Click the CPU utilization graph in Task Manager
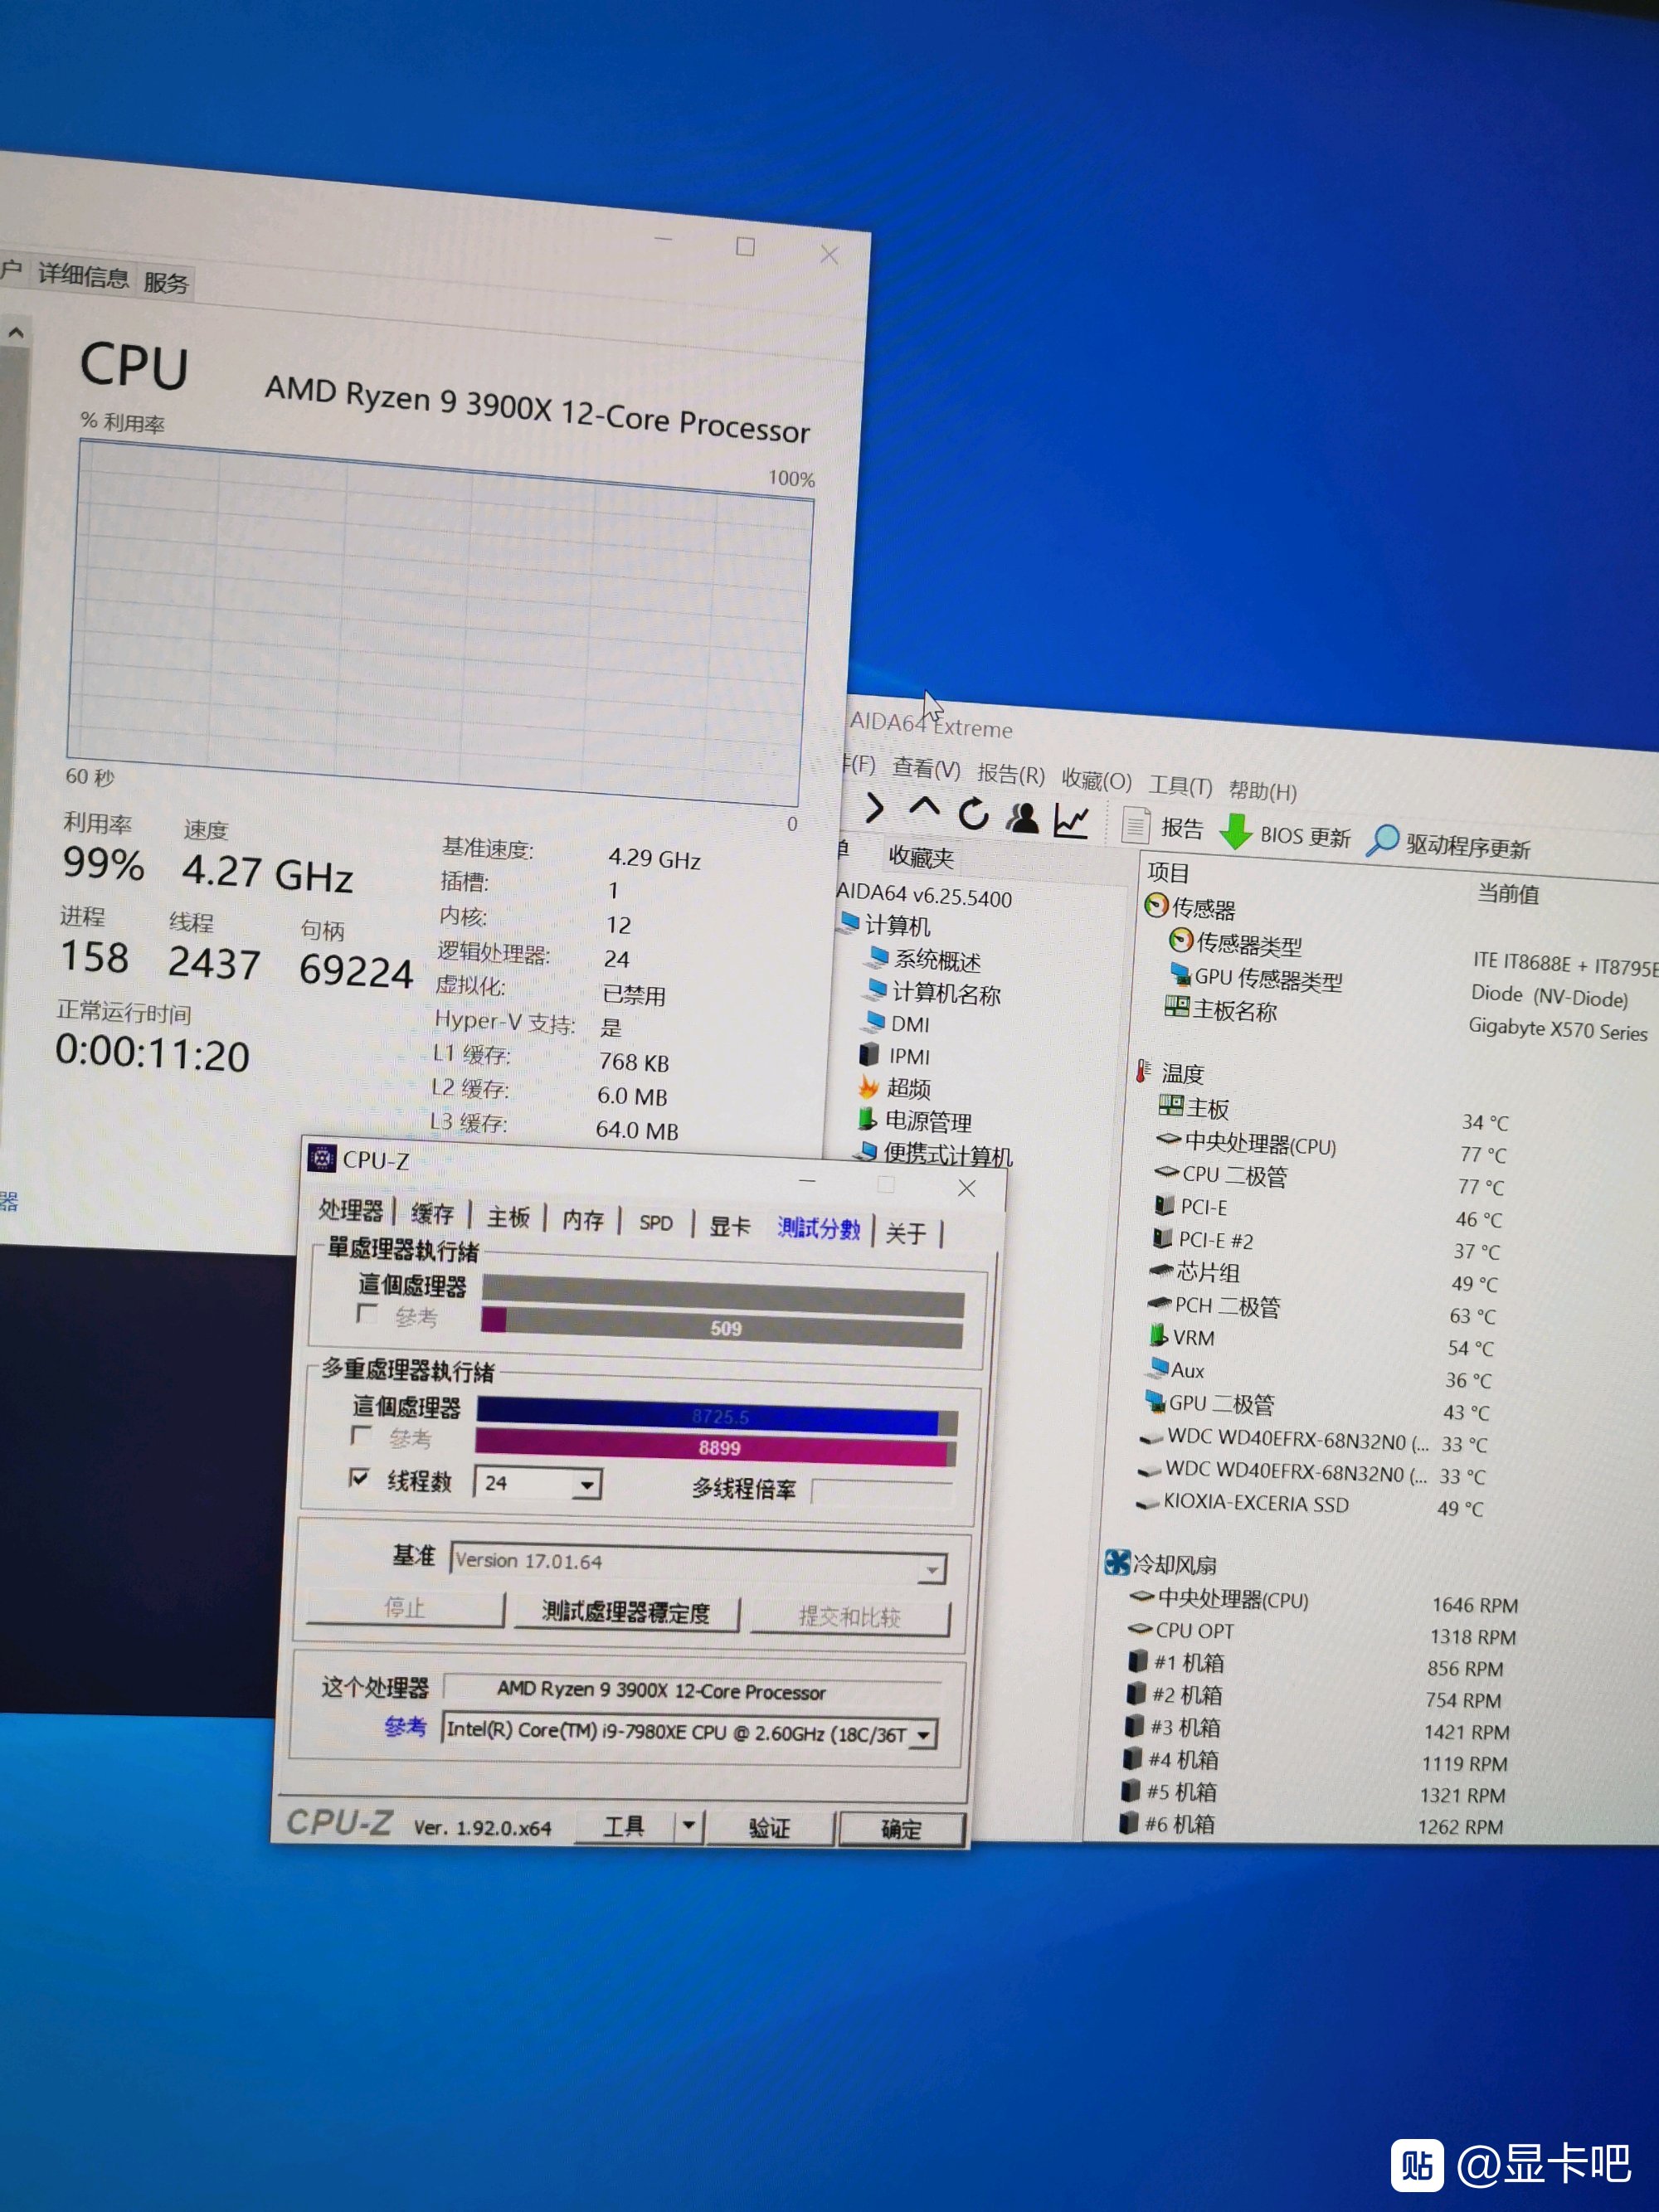Image resolution: width=1659 pixels, height=2212 pixels. tap(440, 623)
